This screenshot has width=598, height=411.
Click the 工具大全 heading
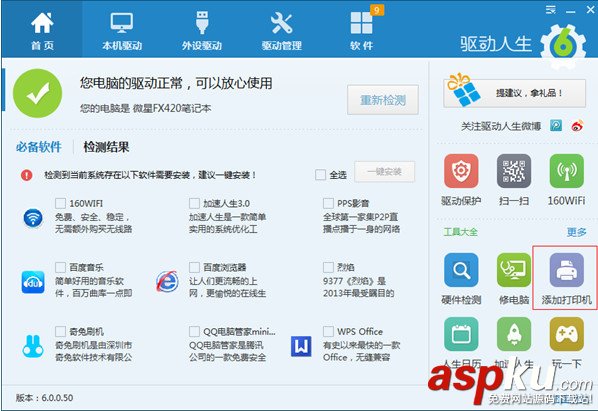click(460, 232)
